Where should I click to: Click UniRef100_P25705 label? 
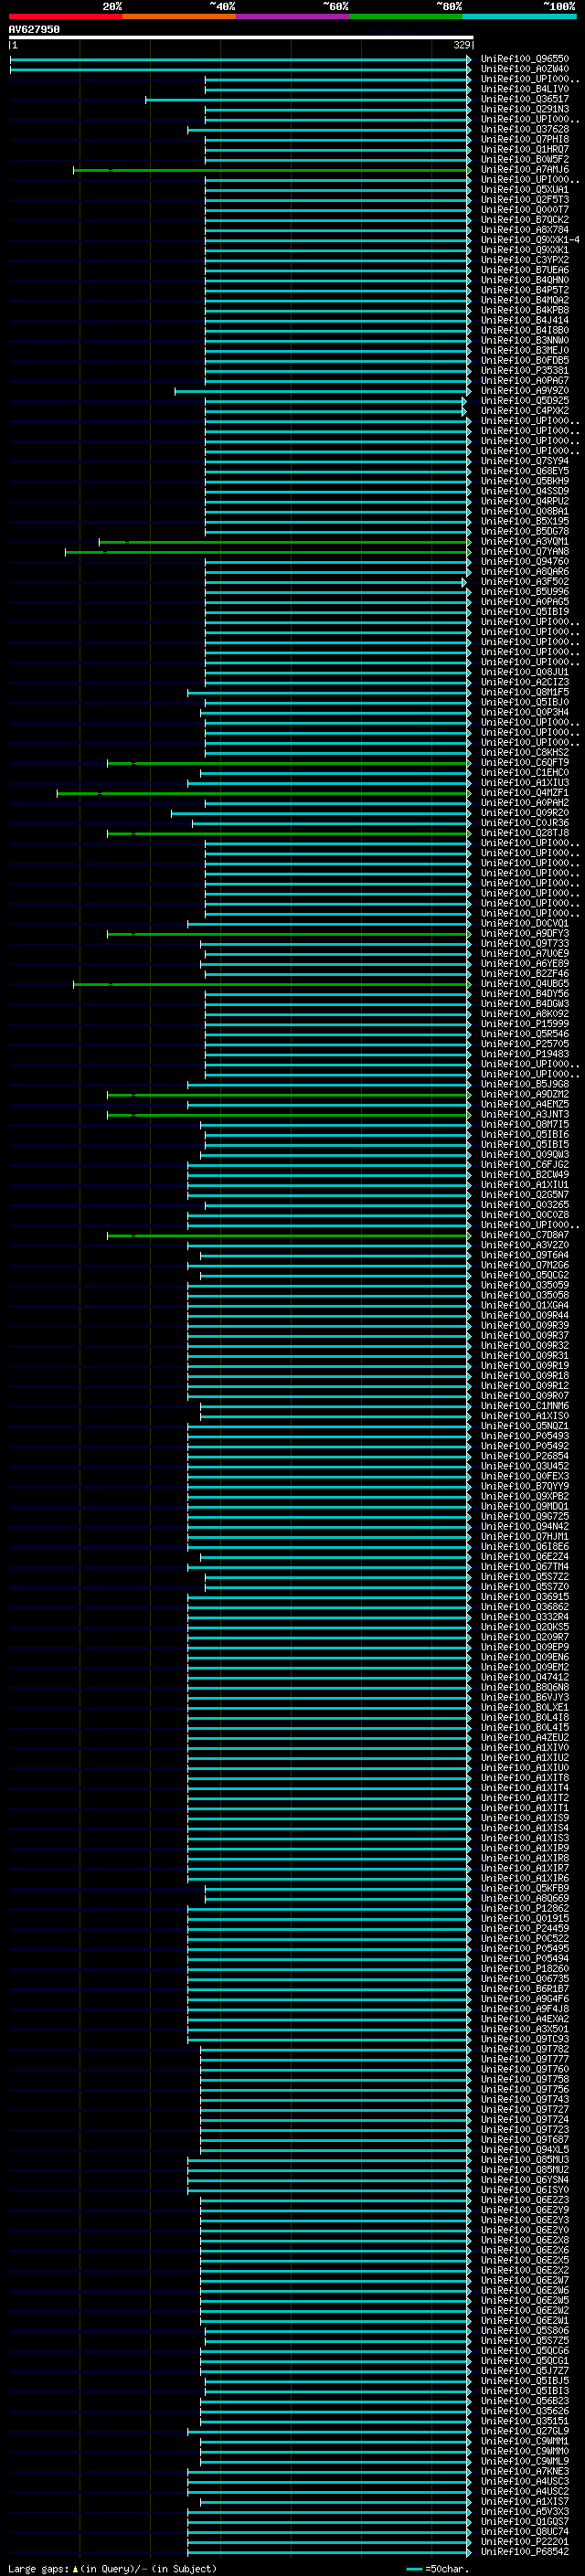click(525, 1044)
